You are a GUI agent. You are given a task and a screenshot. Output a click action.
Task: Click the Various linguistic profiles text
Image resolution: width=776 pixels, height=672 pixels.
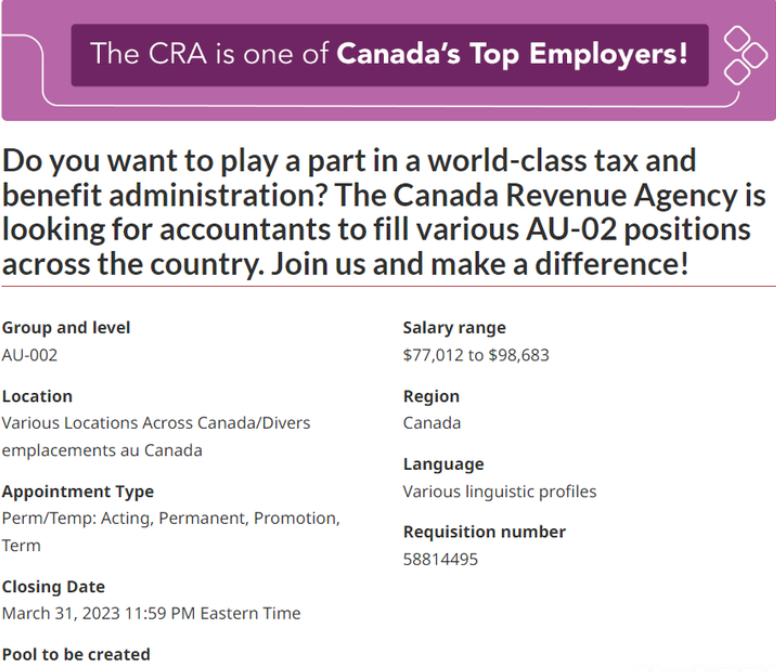click(499, 491)
